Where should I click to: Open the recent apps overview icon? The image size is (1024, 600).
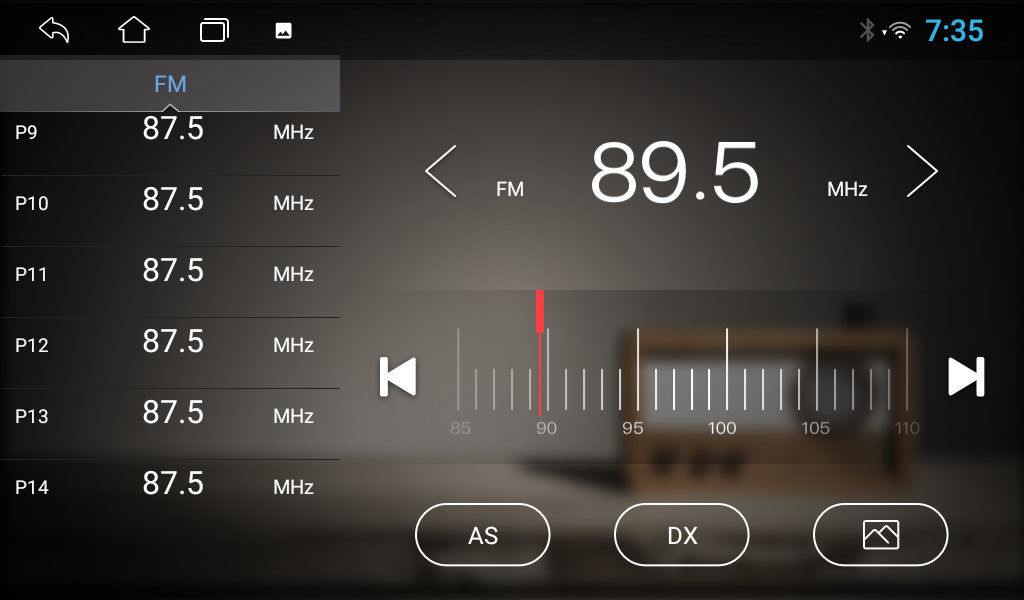[214, 30]
